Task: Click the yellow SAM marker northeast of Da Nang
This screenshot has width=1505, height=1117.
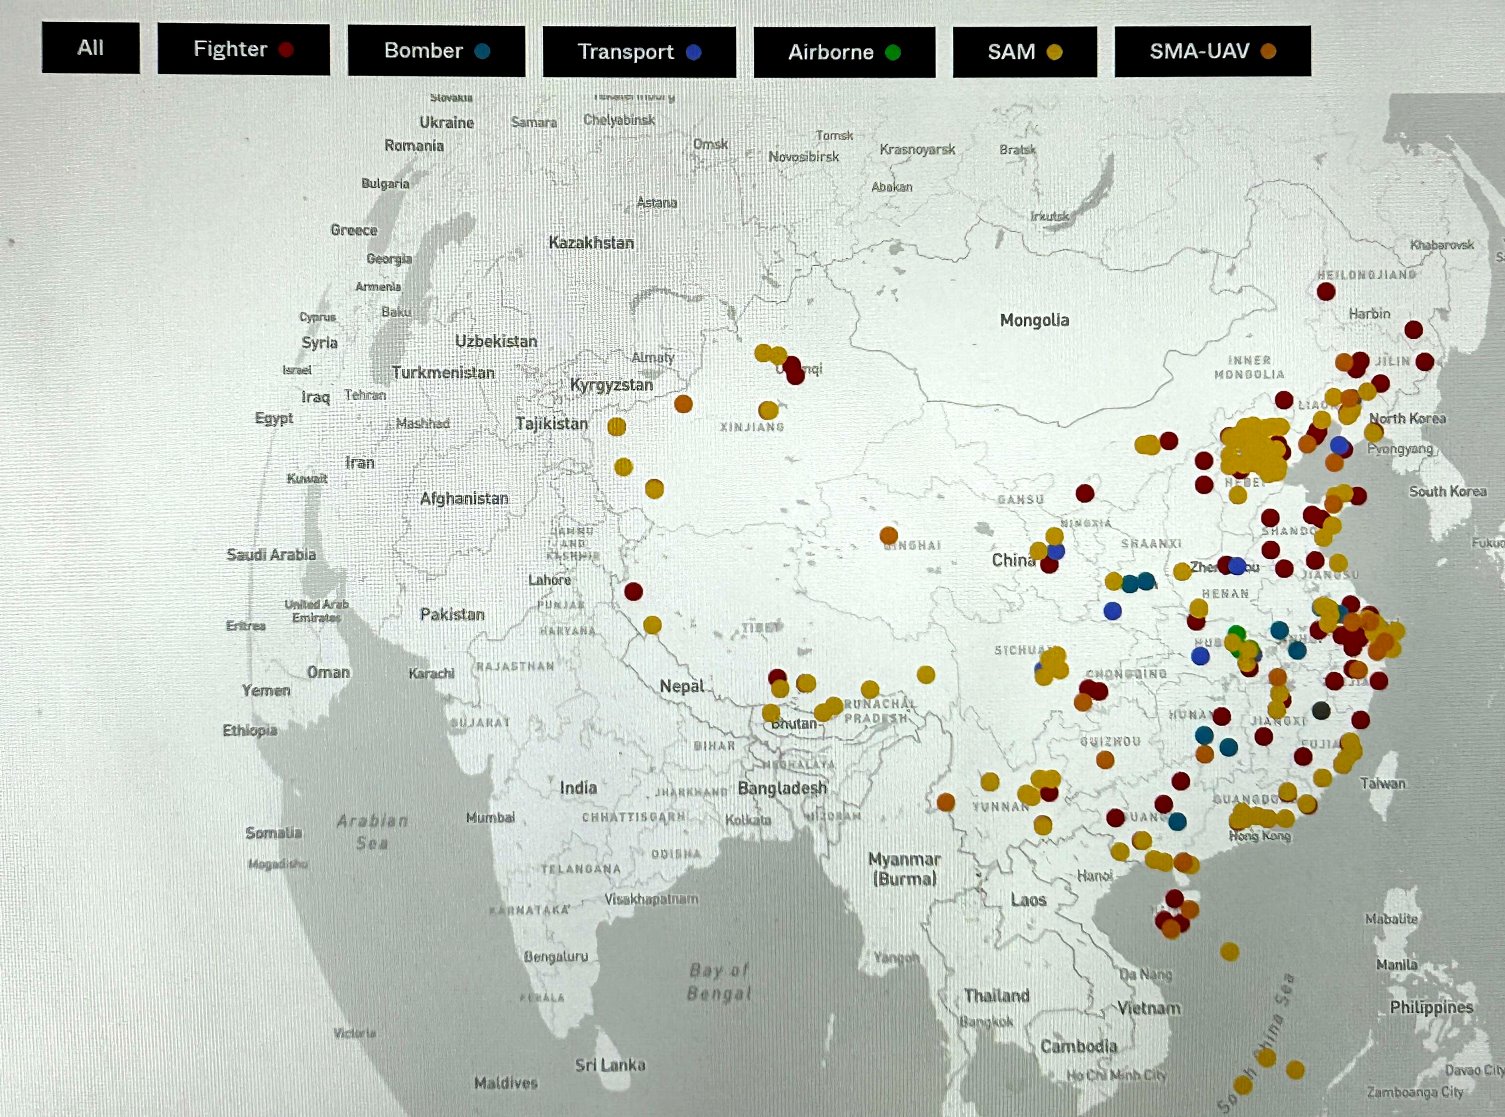Action: 1229,951
